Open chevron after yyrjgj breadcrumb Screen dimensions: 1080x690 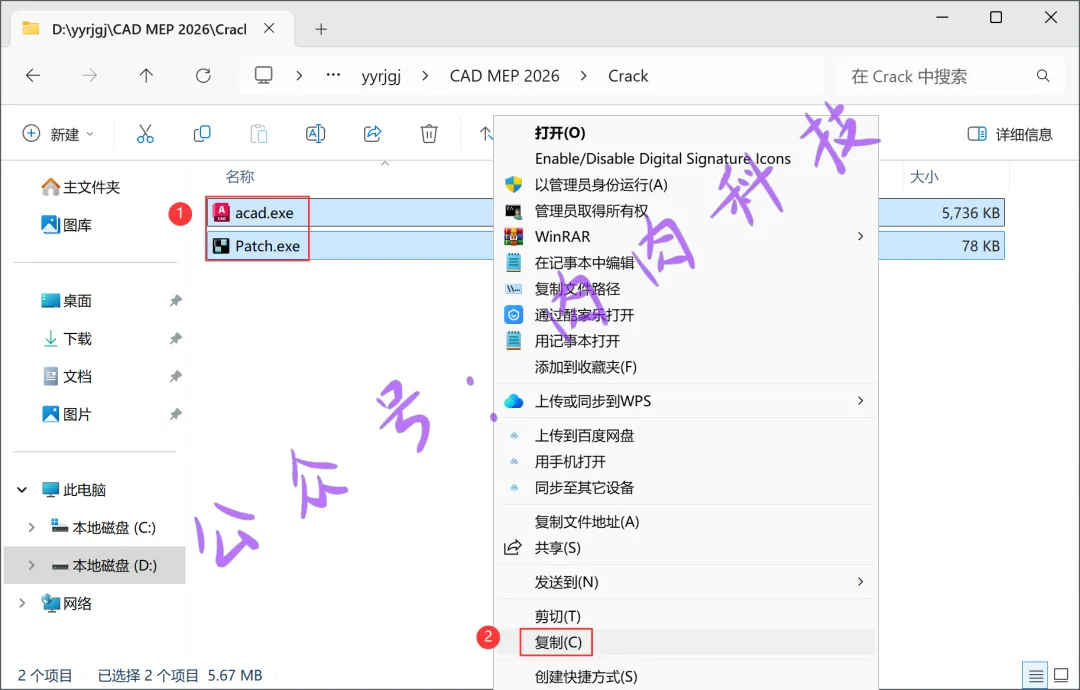click(x=425, y=76)
